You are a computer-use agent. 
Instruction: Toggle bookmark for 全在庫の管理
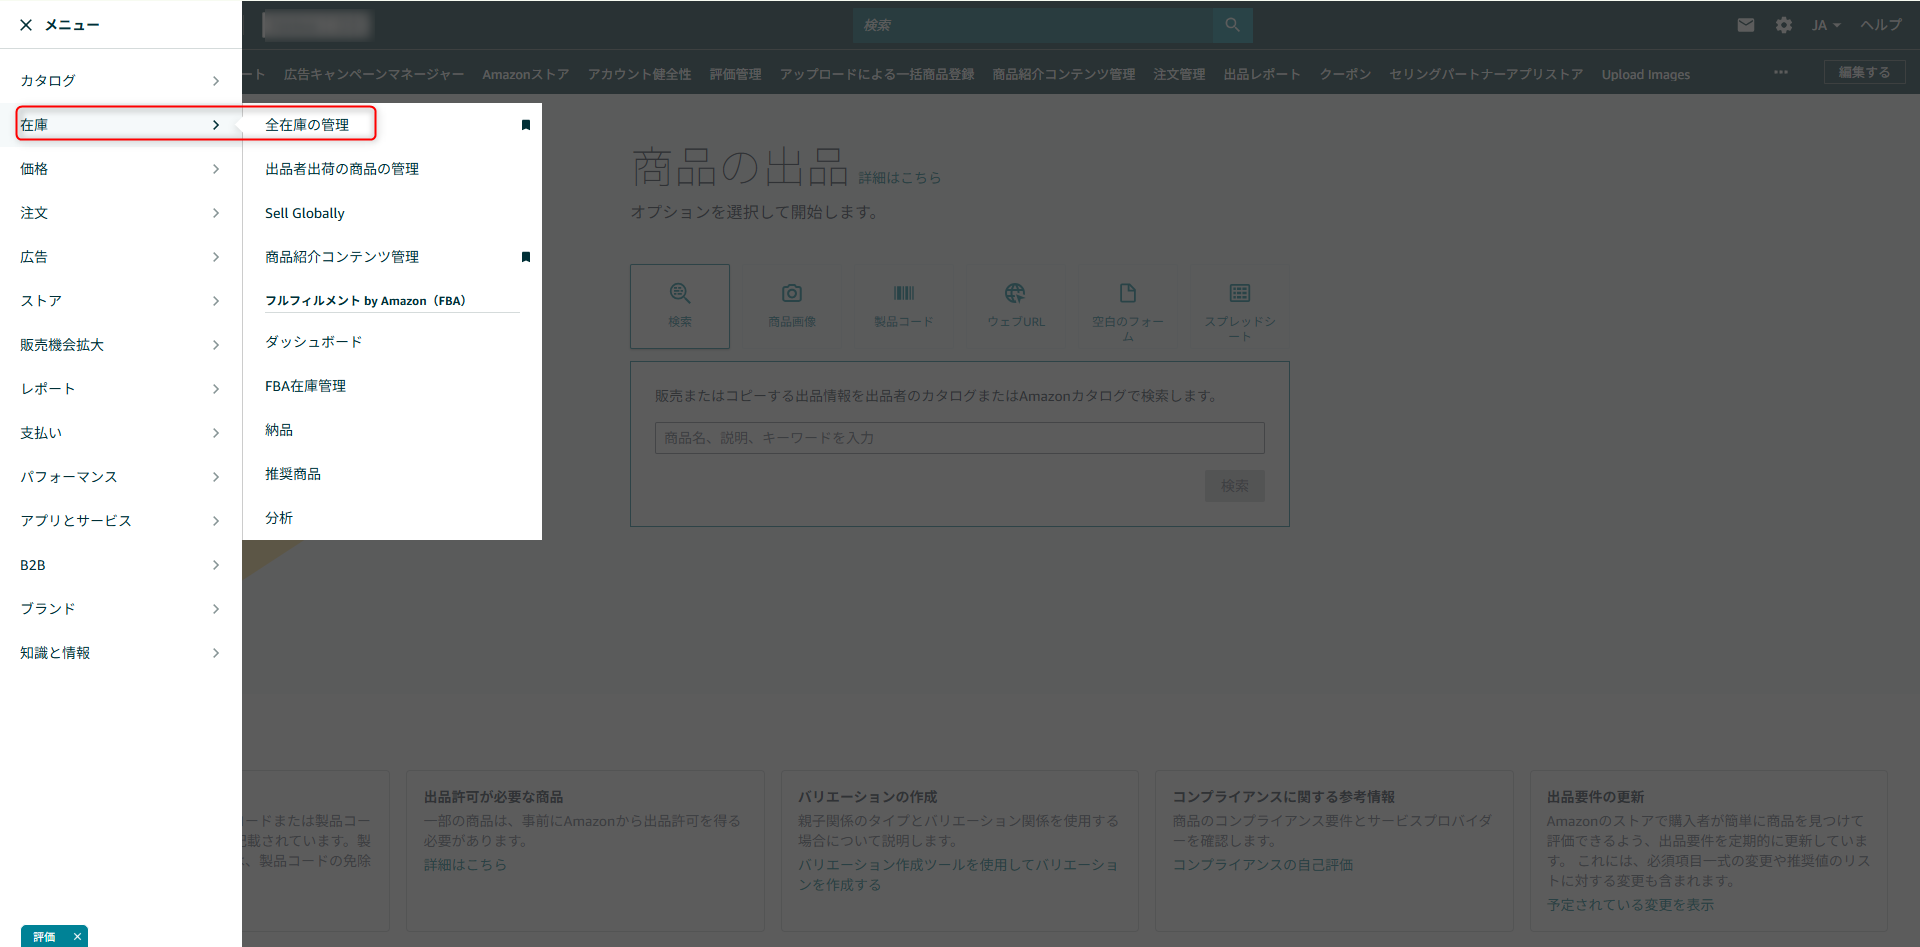525,125
